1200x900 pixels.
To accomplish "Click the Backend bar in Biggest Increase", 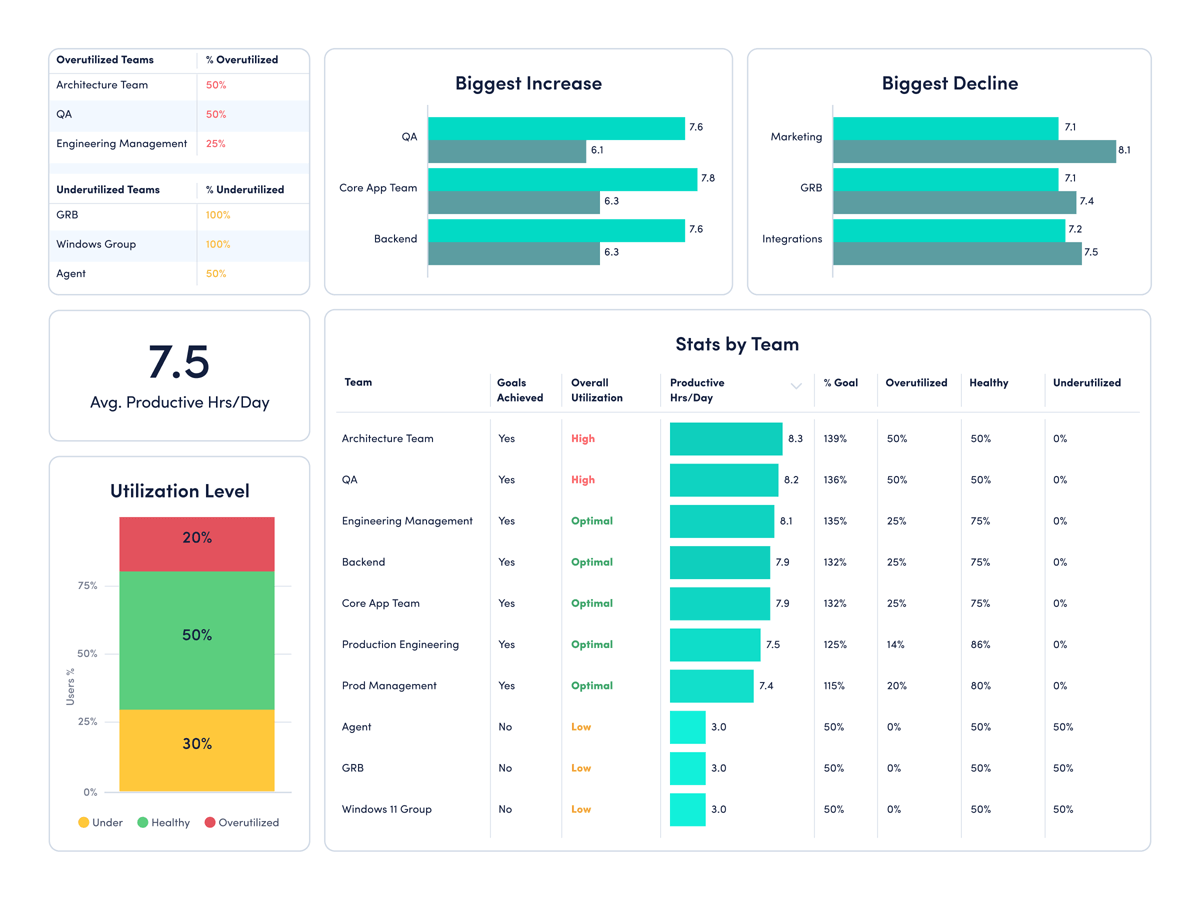I will [x=555, y=229].
